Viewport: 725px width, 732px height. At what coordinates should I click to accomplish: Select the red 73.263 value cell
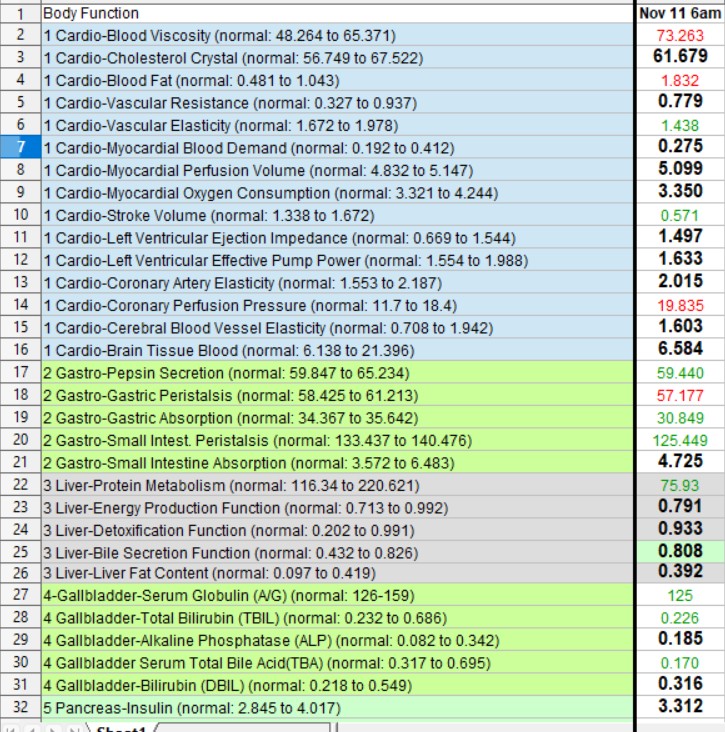tap(680, 35)
